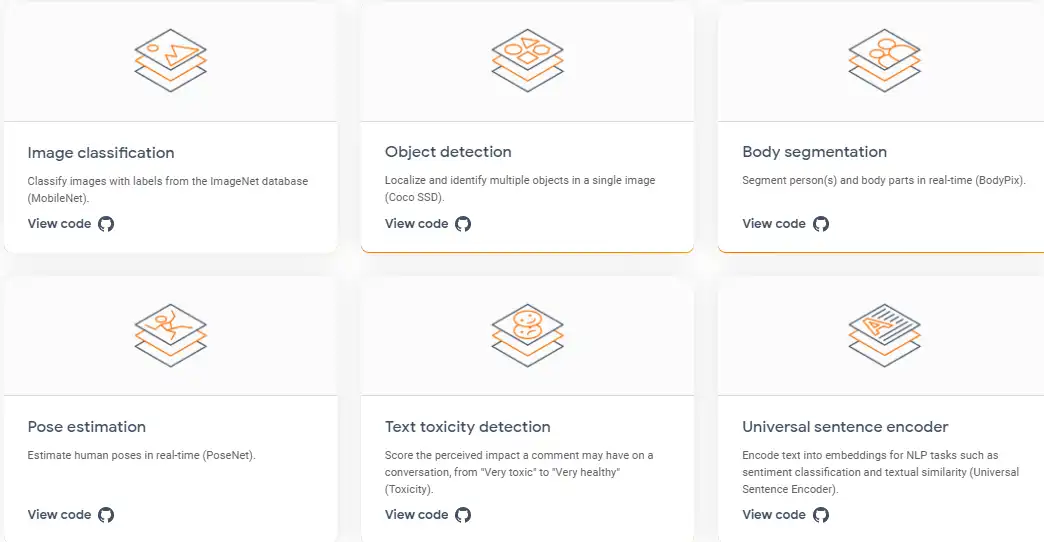
Task: Click the Pose estimation running figure icon
Action: [x=171, y=335]
